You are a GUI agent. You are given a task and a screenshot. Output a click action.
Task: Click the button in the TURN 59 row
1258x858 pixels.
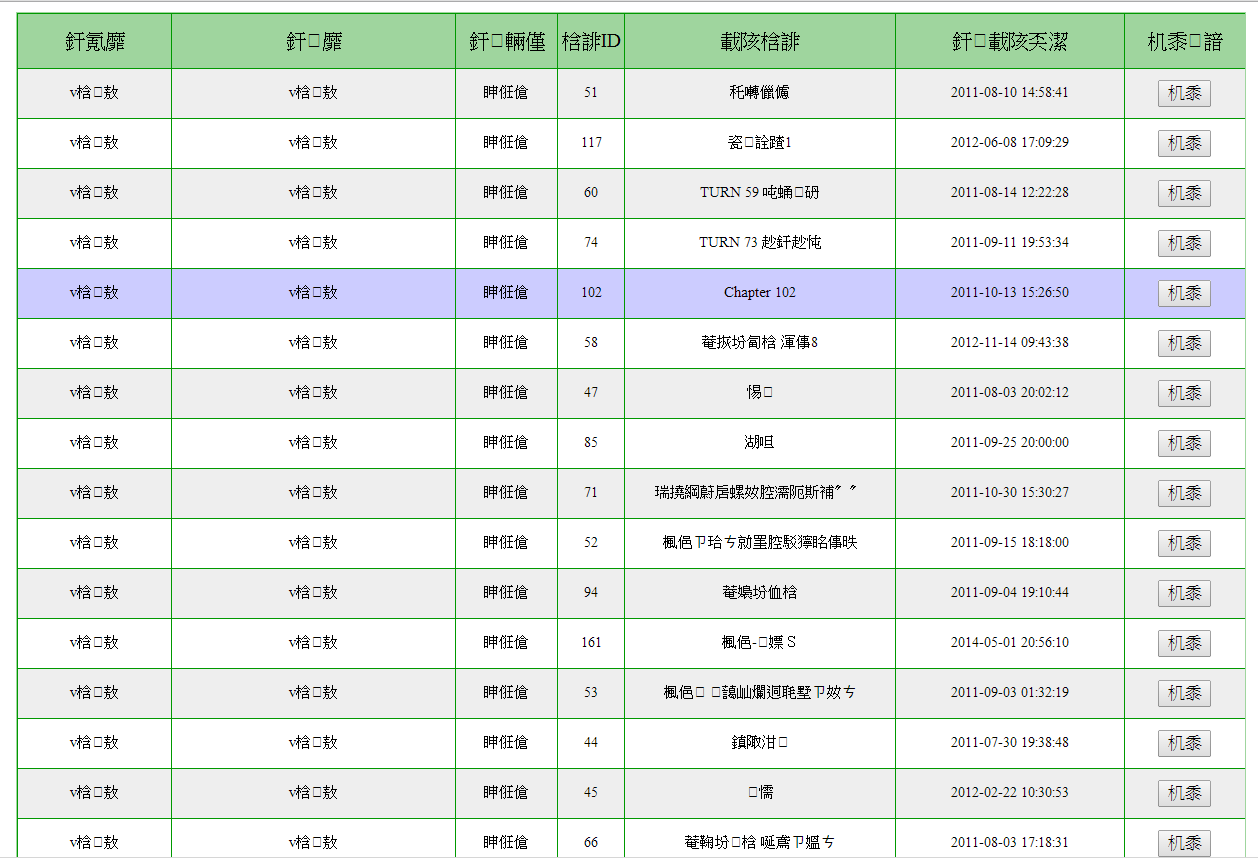tap(1184, 193)
